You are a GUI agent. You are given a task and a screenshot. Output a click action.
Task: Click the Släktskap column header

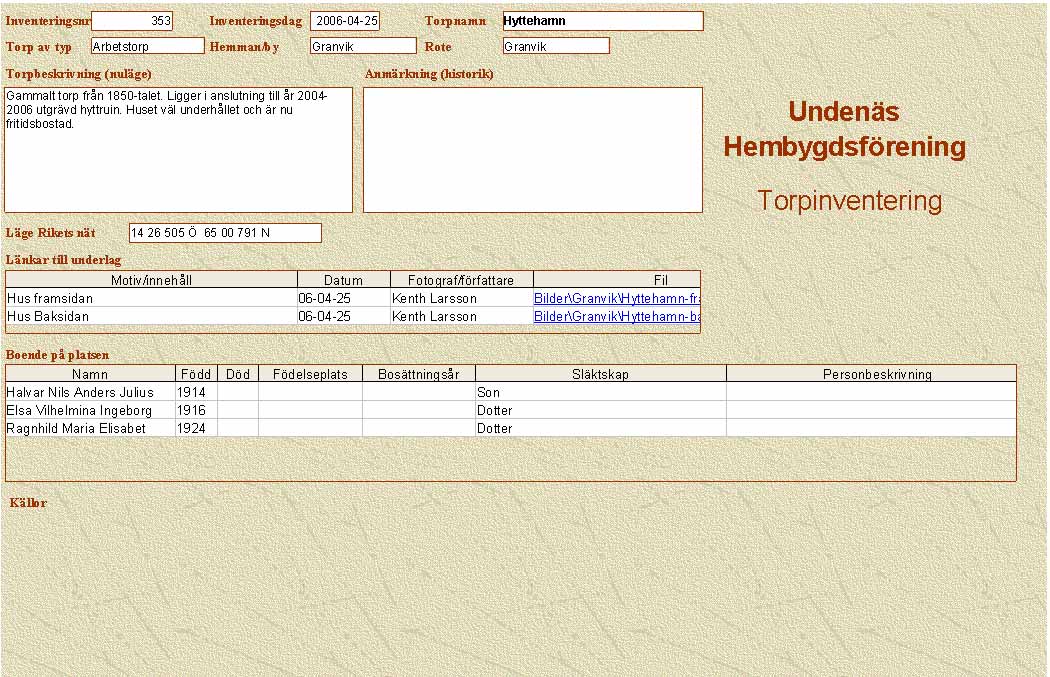click(600, 374)
